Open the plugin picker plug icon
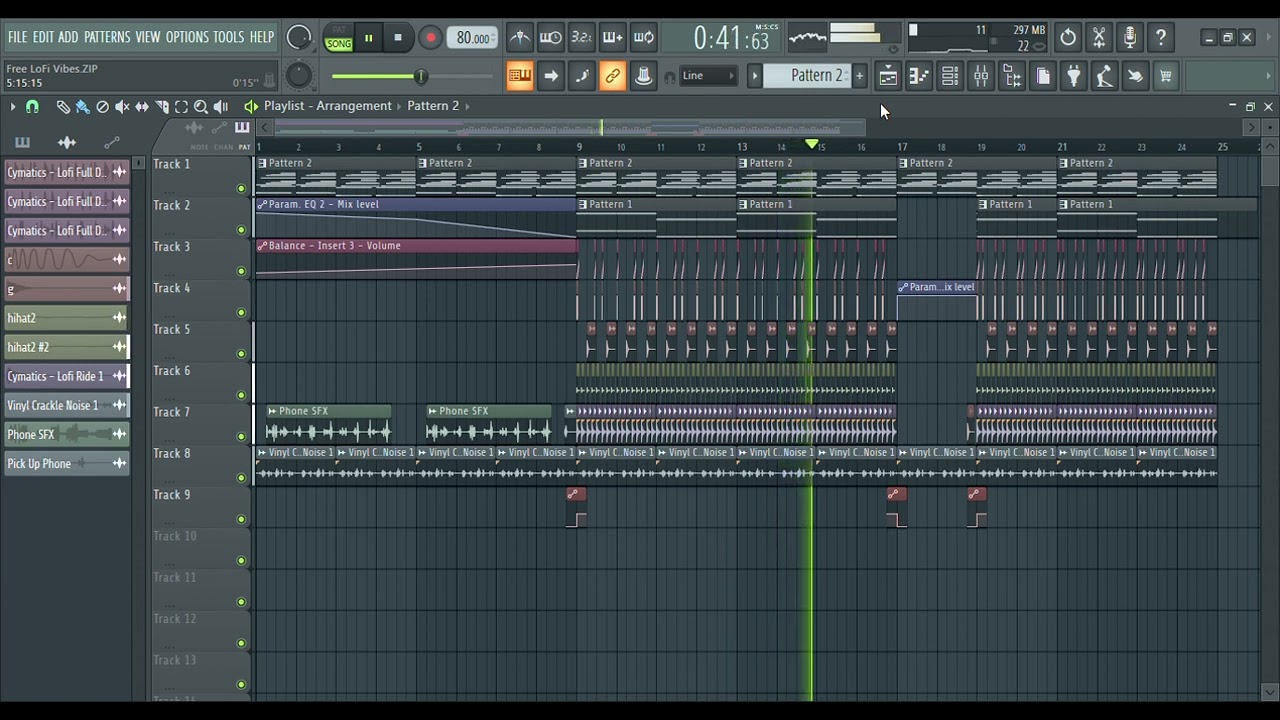The image size is (1280, 720). (1074, 76)
